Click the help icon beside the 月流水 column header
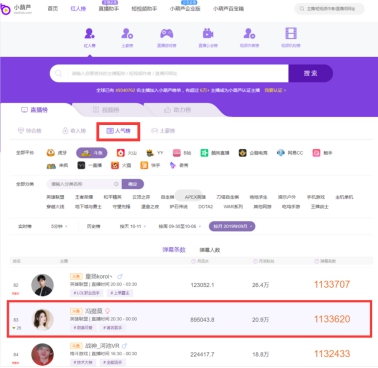Screen dimensions: 378x368 [x=193, y=261]
